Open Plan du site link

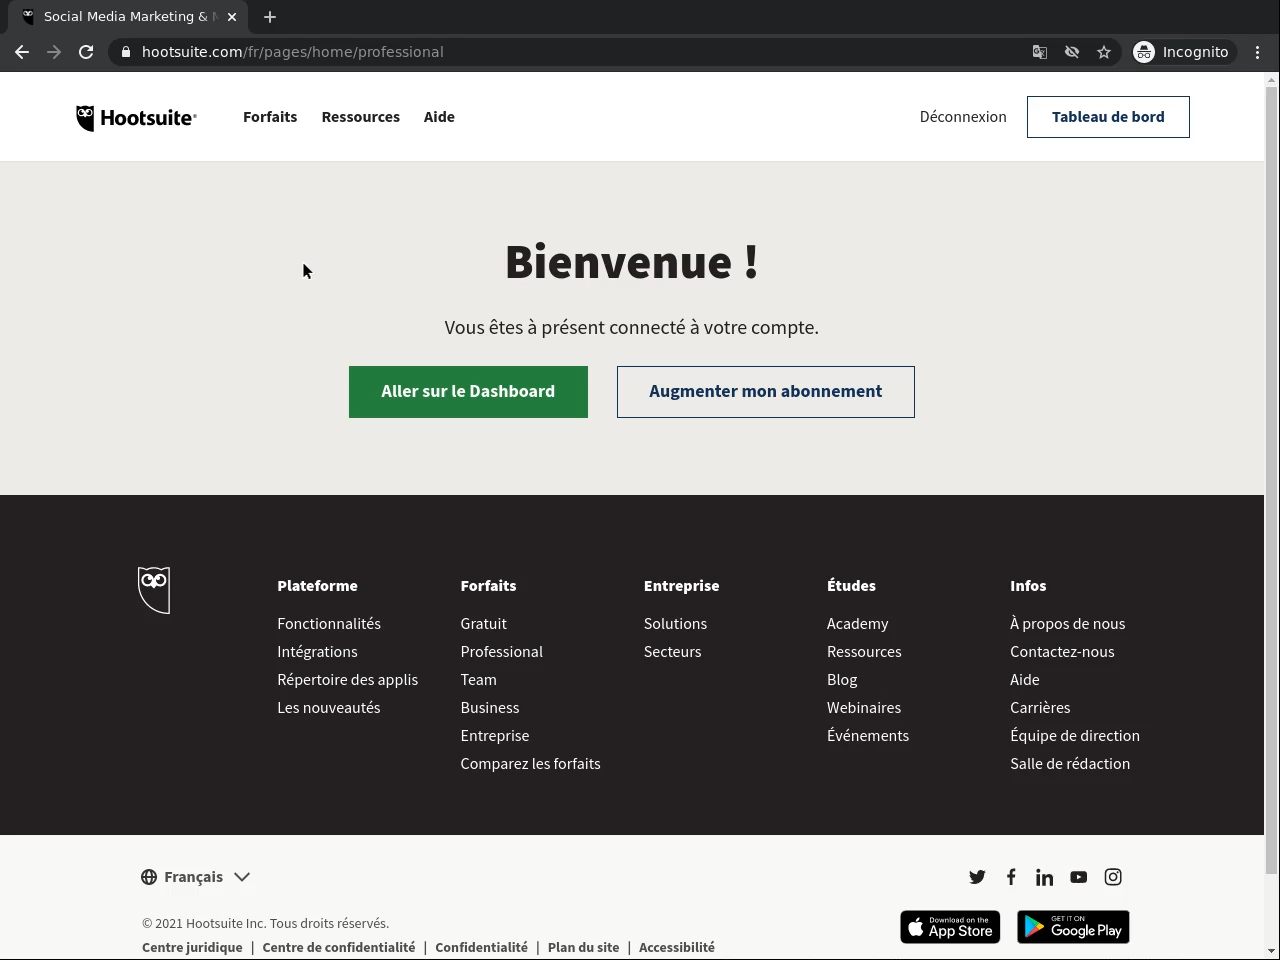pyautogui.click(x=584, y=948)
